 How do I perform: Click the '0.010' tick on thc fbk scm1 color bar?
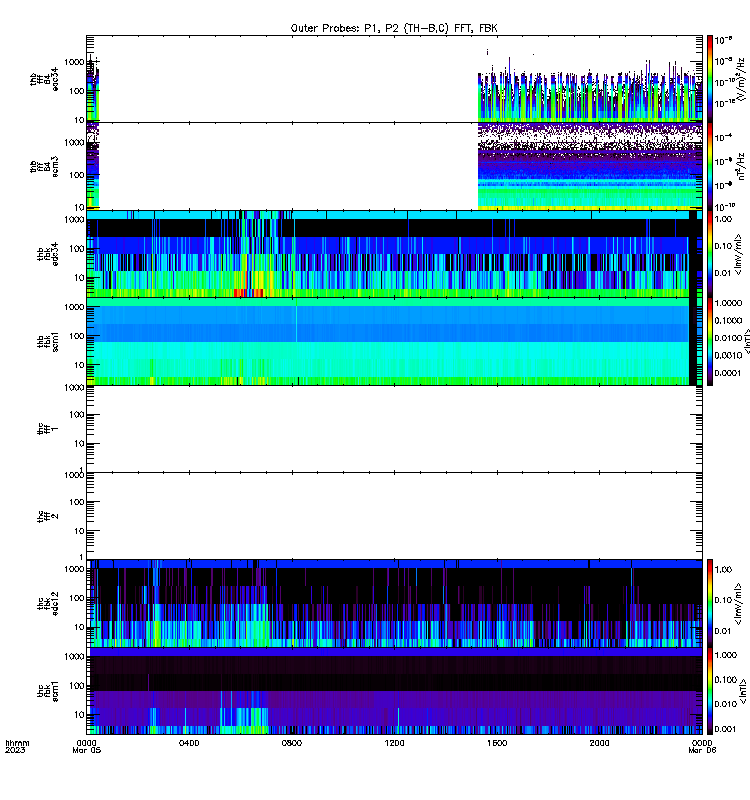(x=725, y=704)
